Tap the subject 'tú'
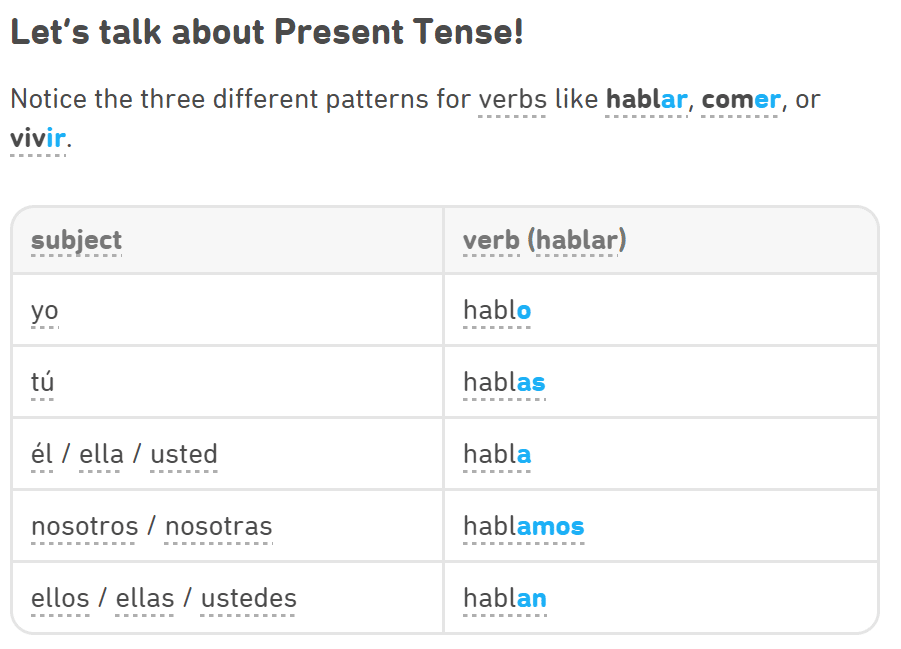The width and height of the screenshot is (901, 649). (42, 382)
